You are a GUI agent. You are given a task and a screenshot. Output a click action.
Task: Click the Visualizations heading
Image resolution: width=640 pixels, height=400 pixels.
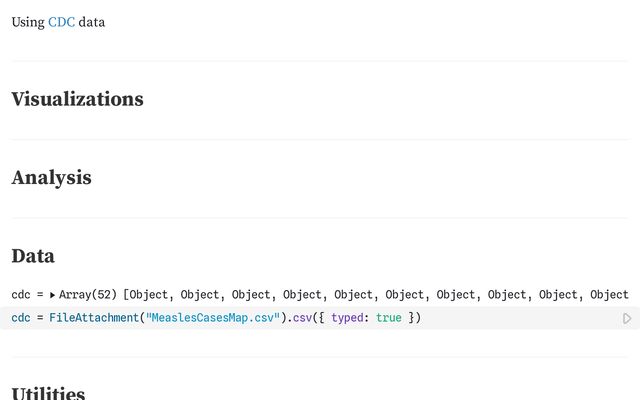78,99
